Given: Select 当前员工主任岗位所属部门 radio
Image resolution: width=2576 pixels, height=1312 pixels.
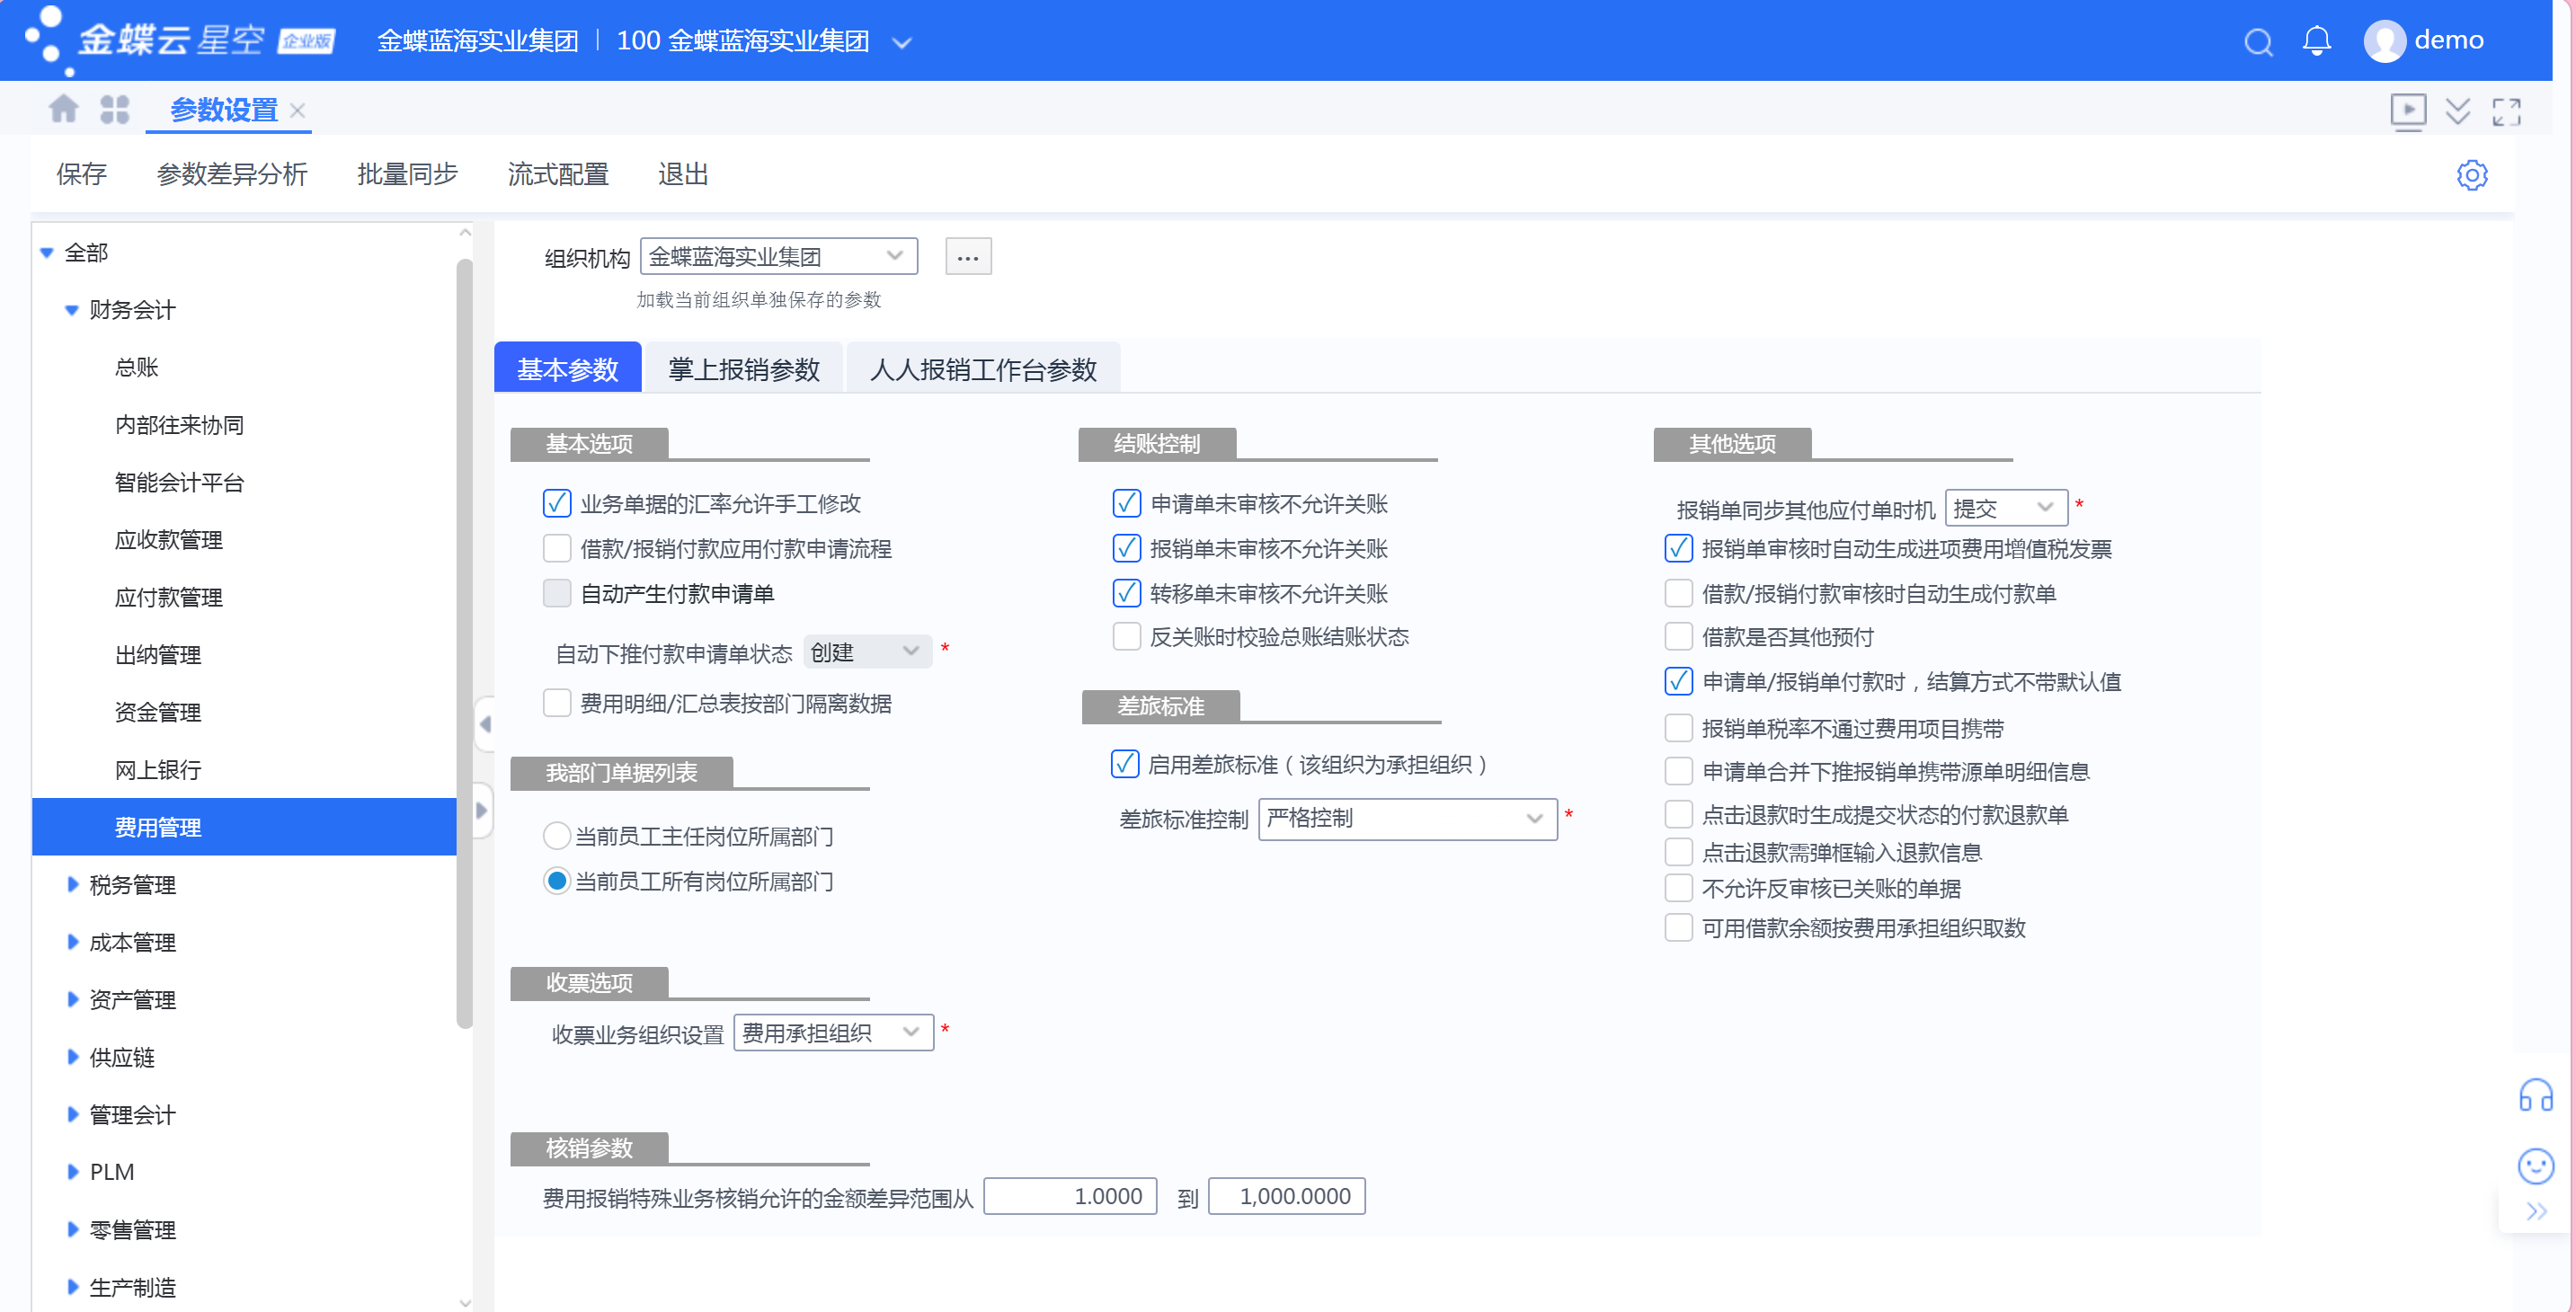Looking at the screenshot, I should tap(556, 836).
